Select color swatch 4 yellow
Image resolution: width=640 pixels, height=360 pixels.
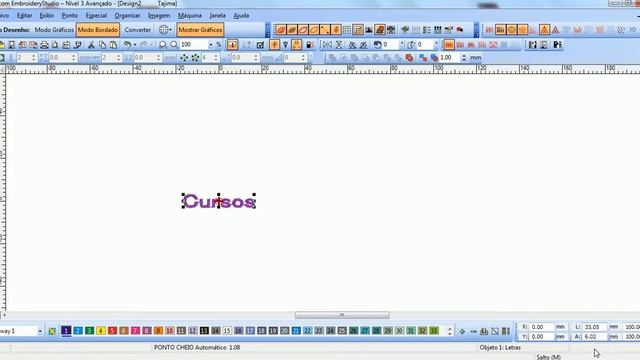[101, 331]
